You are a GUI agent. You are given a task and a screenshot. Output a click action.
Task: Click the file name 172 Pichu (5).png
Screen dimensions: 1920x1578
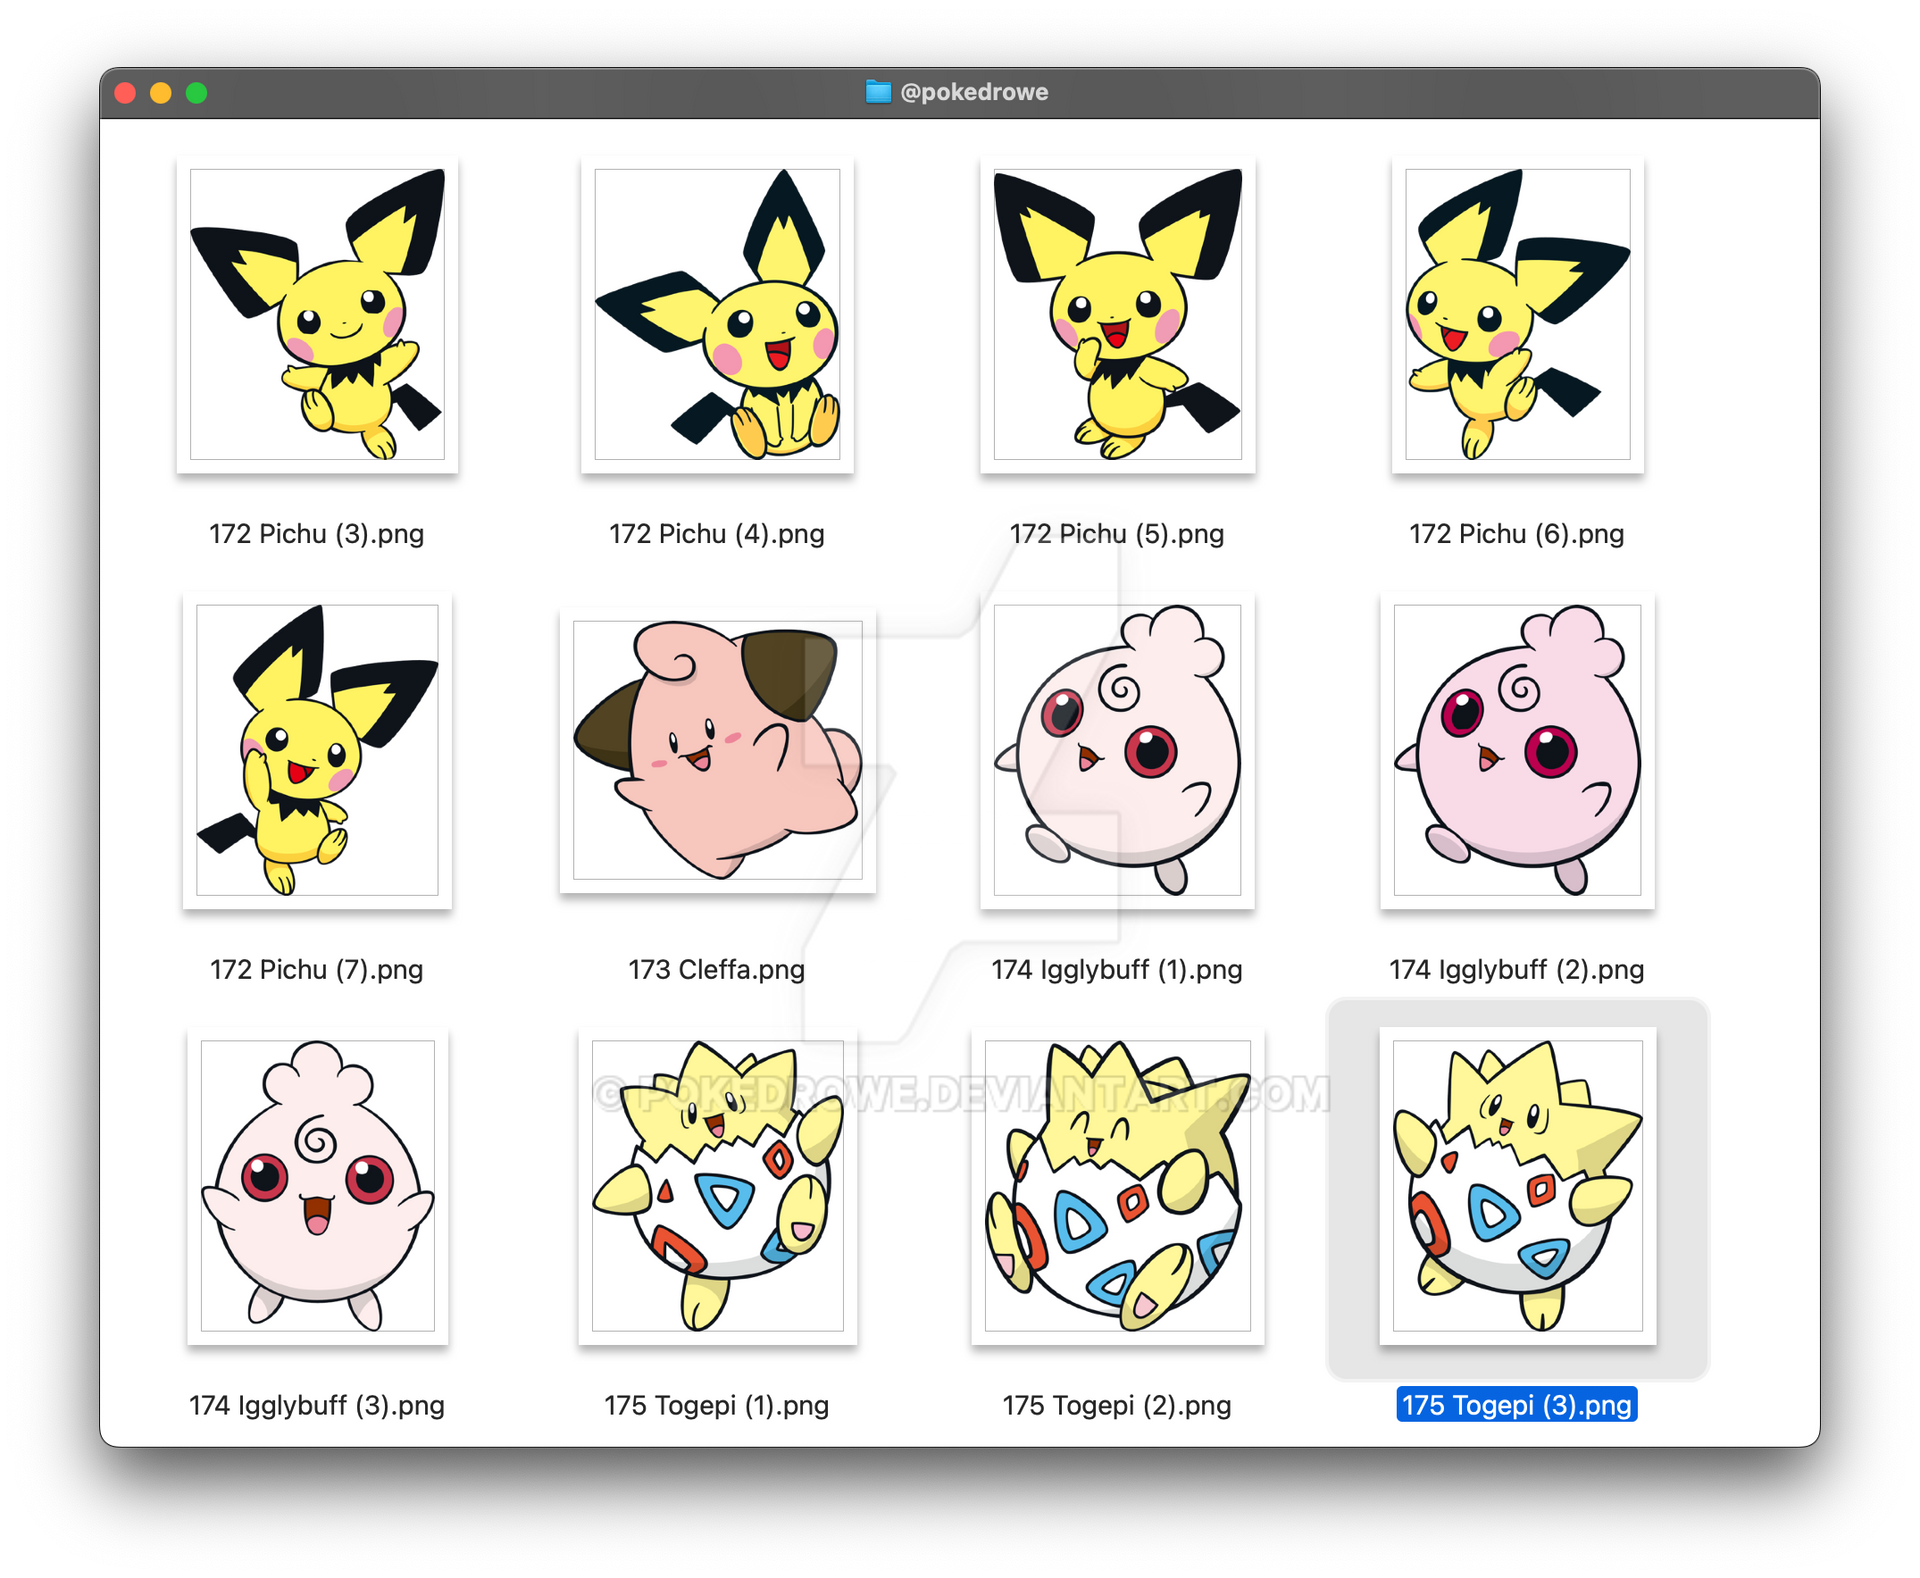pos(1117,534)
